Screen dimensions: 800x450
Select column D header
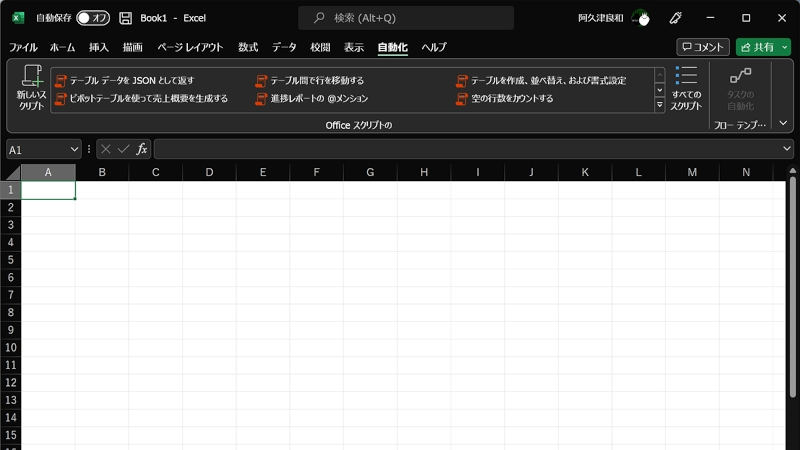click(209, 172)
